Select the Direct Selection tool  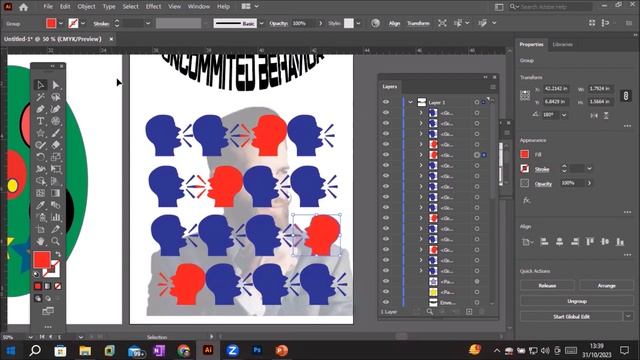pos(56,85)
